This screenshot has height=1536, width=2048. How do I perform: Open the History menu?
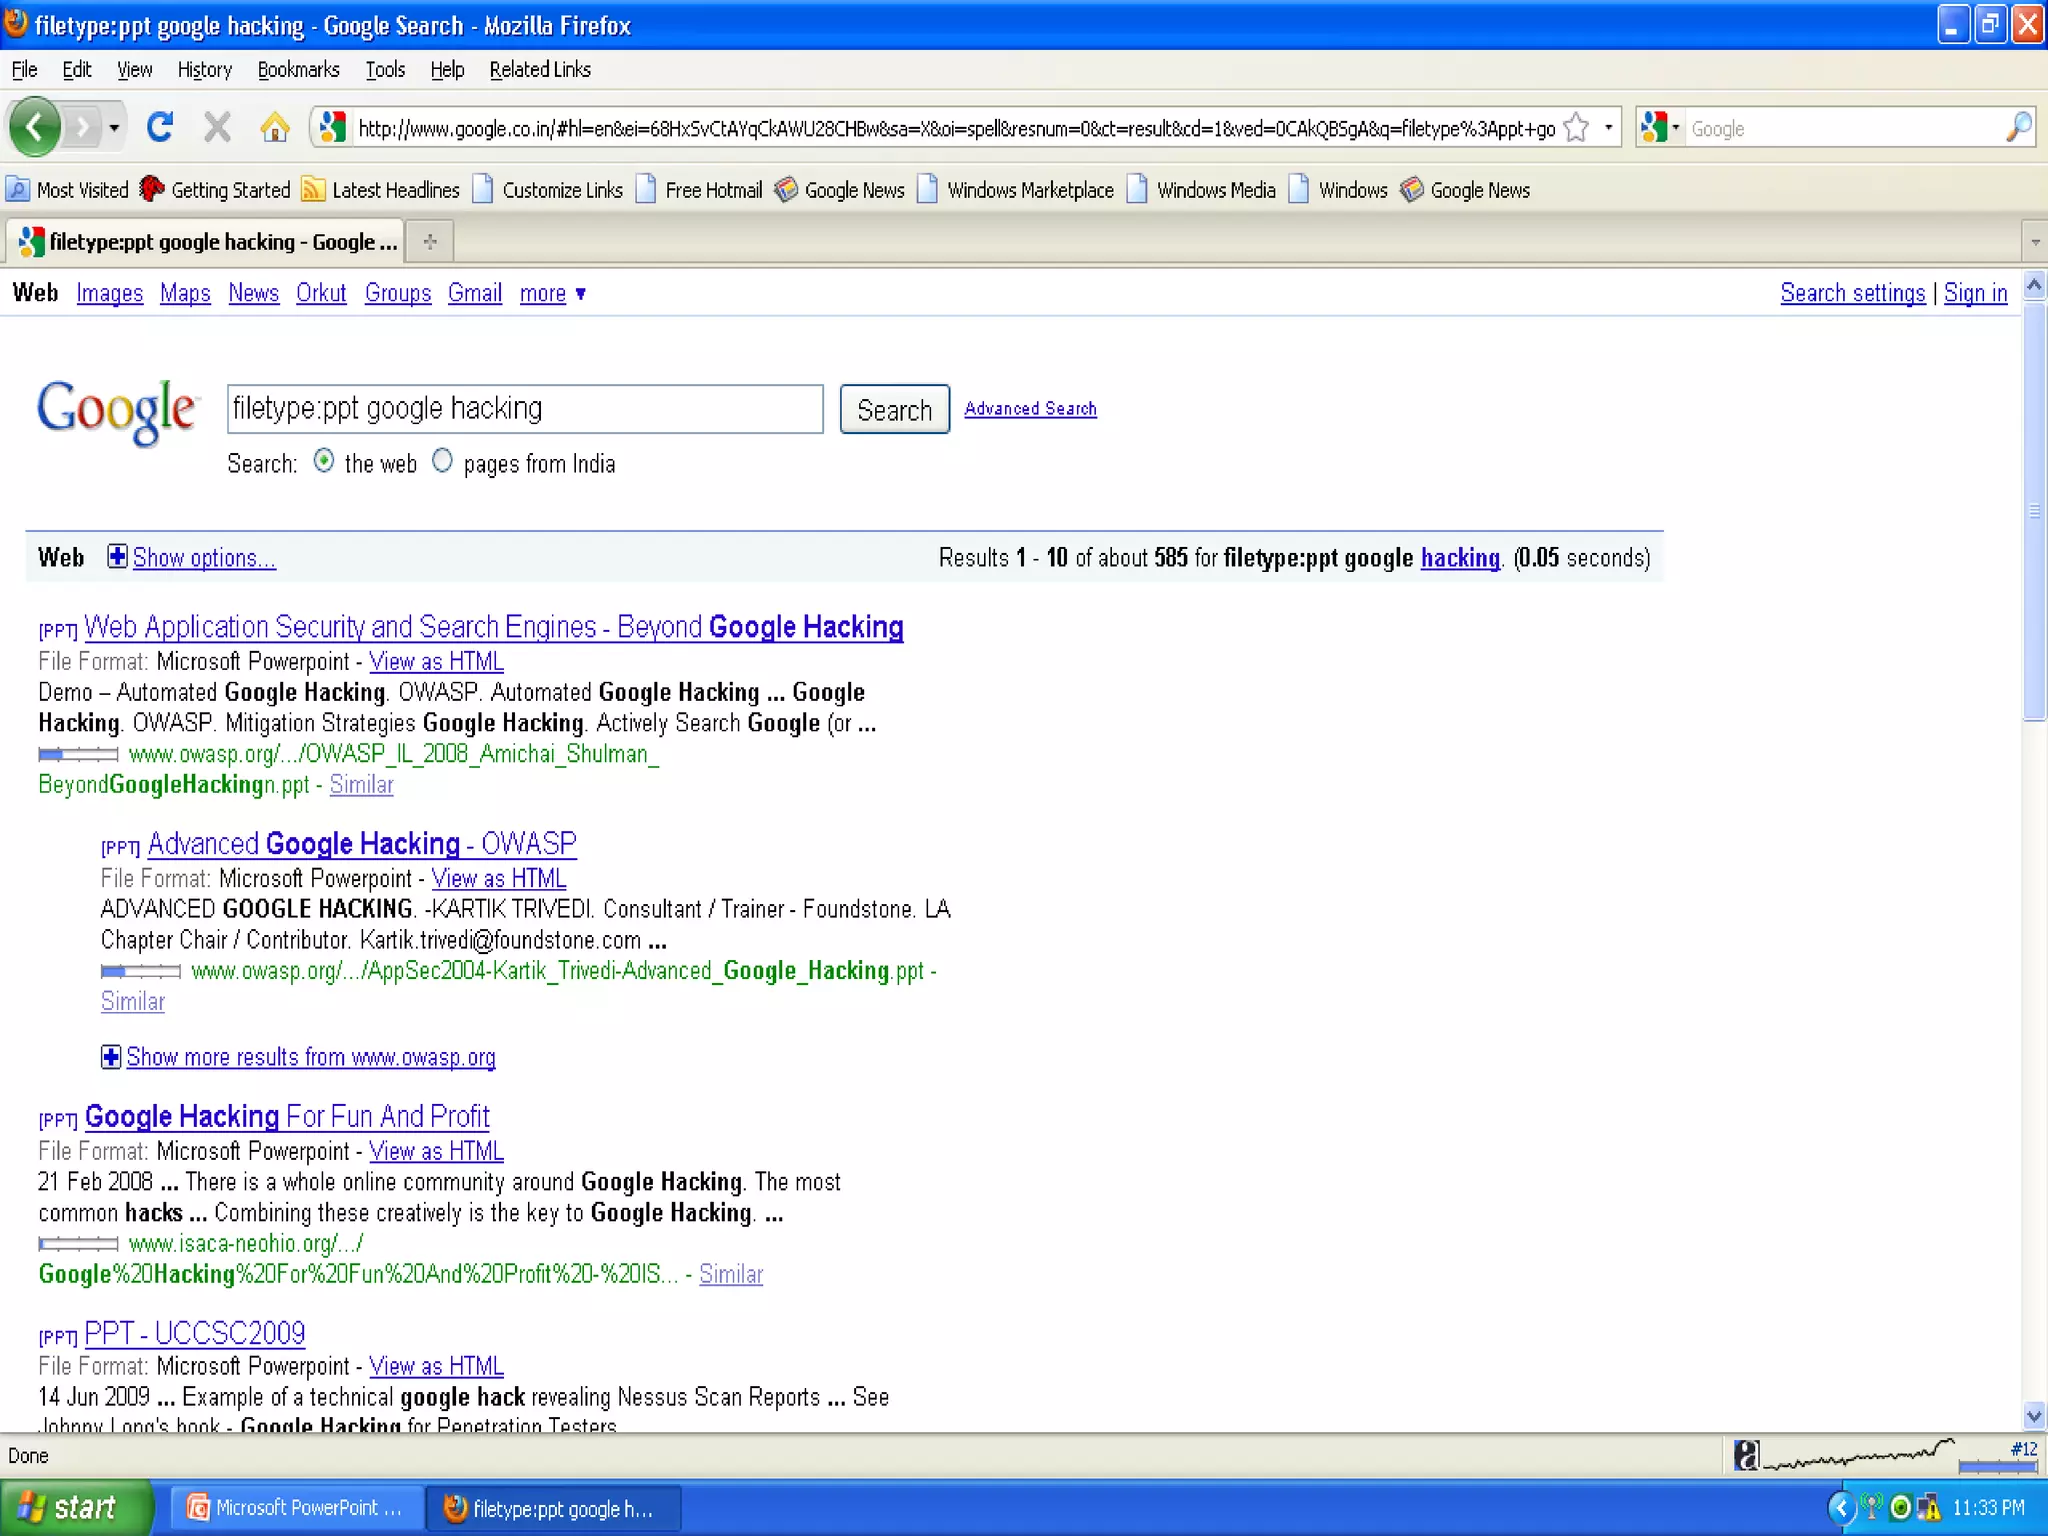(204, 69)
